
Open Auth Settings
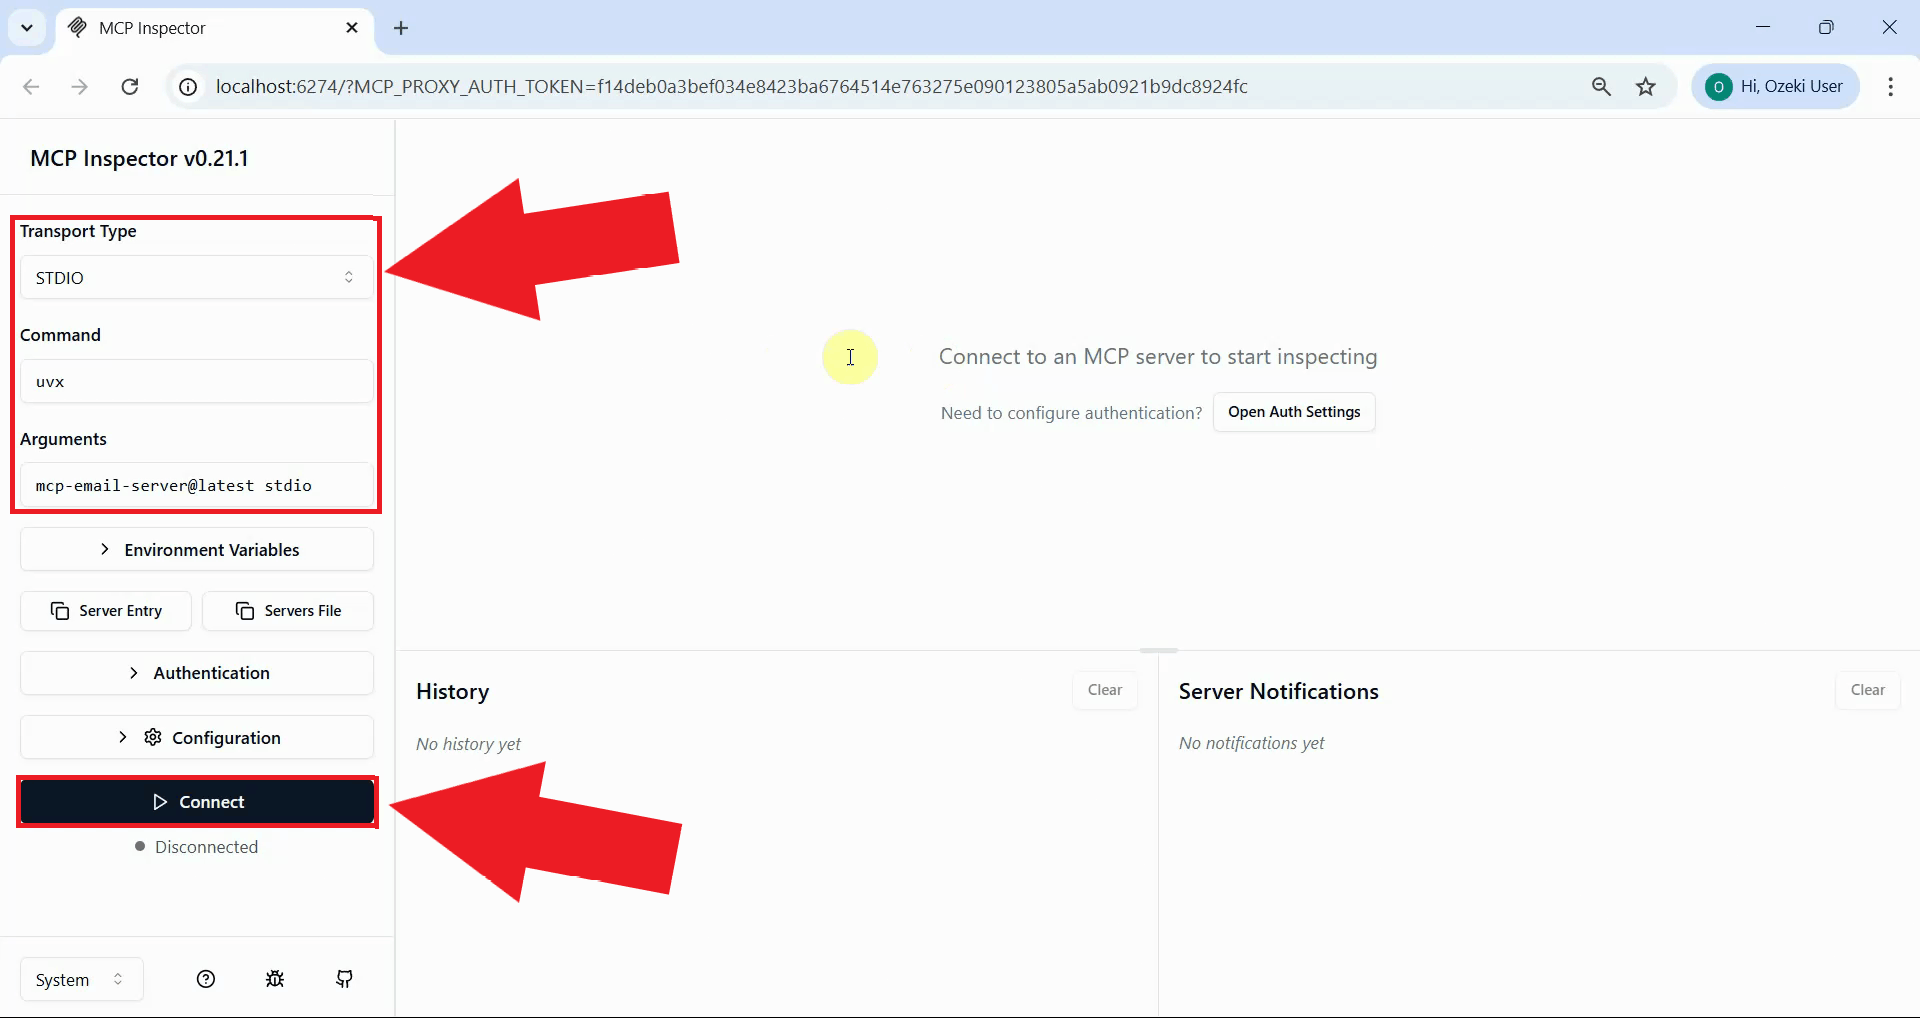click(x=1294, y=411)
